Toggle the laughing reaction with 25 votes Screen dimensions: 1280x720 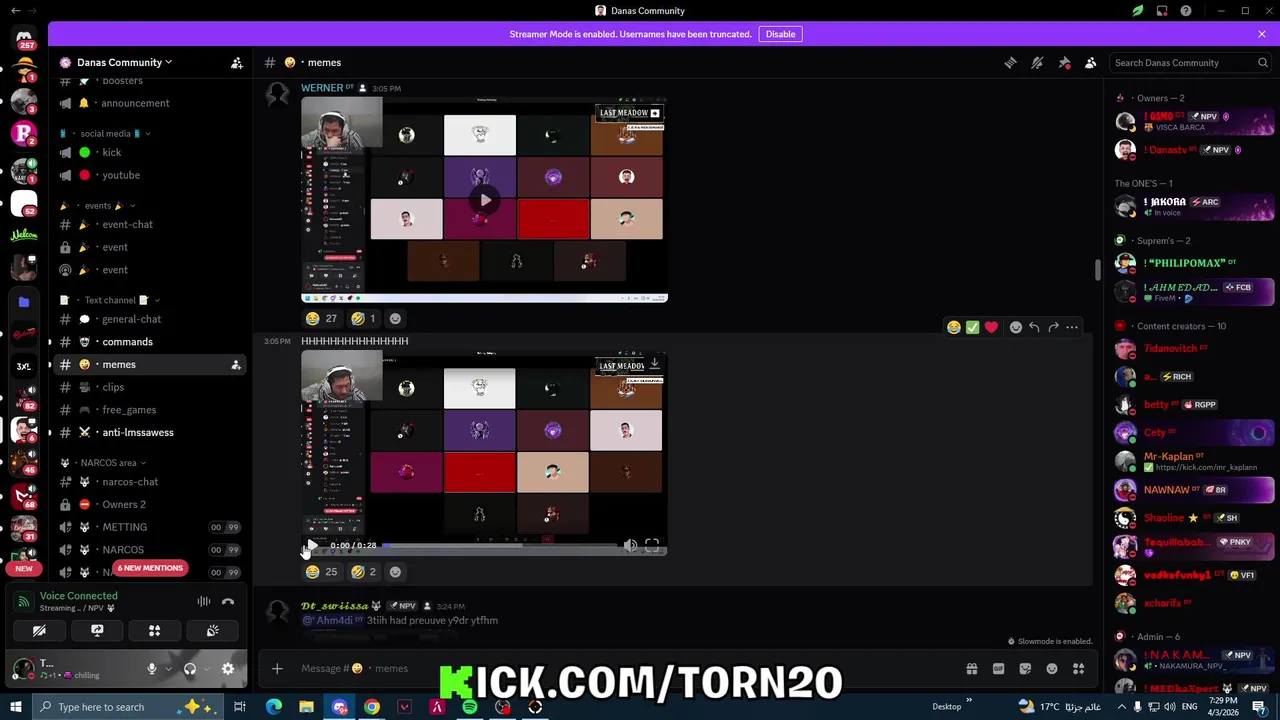click(321, 571)
